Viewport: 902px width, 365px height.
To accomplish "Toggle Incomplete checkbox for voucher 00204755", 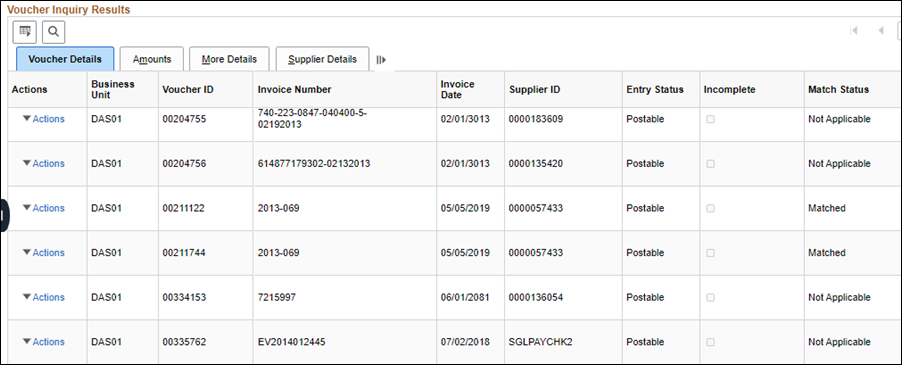I will click(710, 119).
